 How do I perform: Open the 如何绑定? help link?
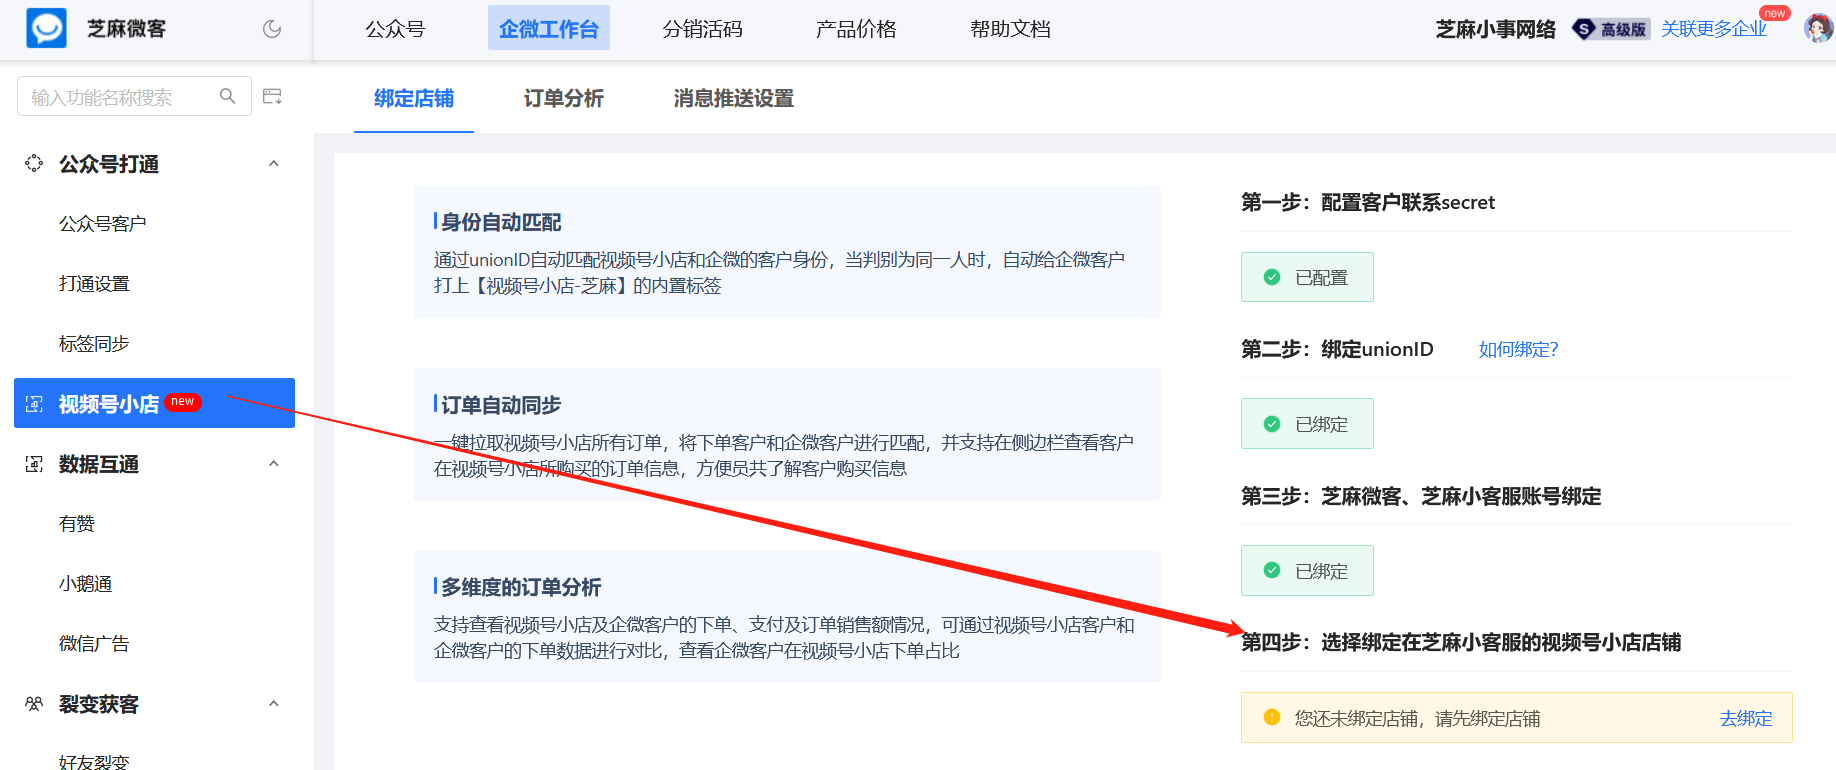[1518, 349]
